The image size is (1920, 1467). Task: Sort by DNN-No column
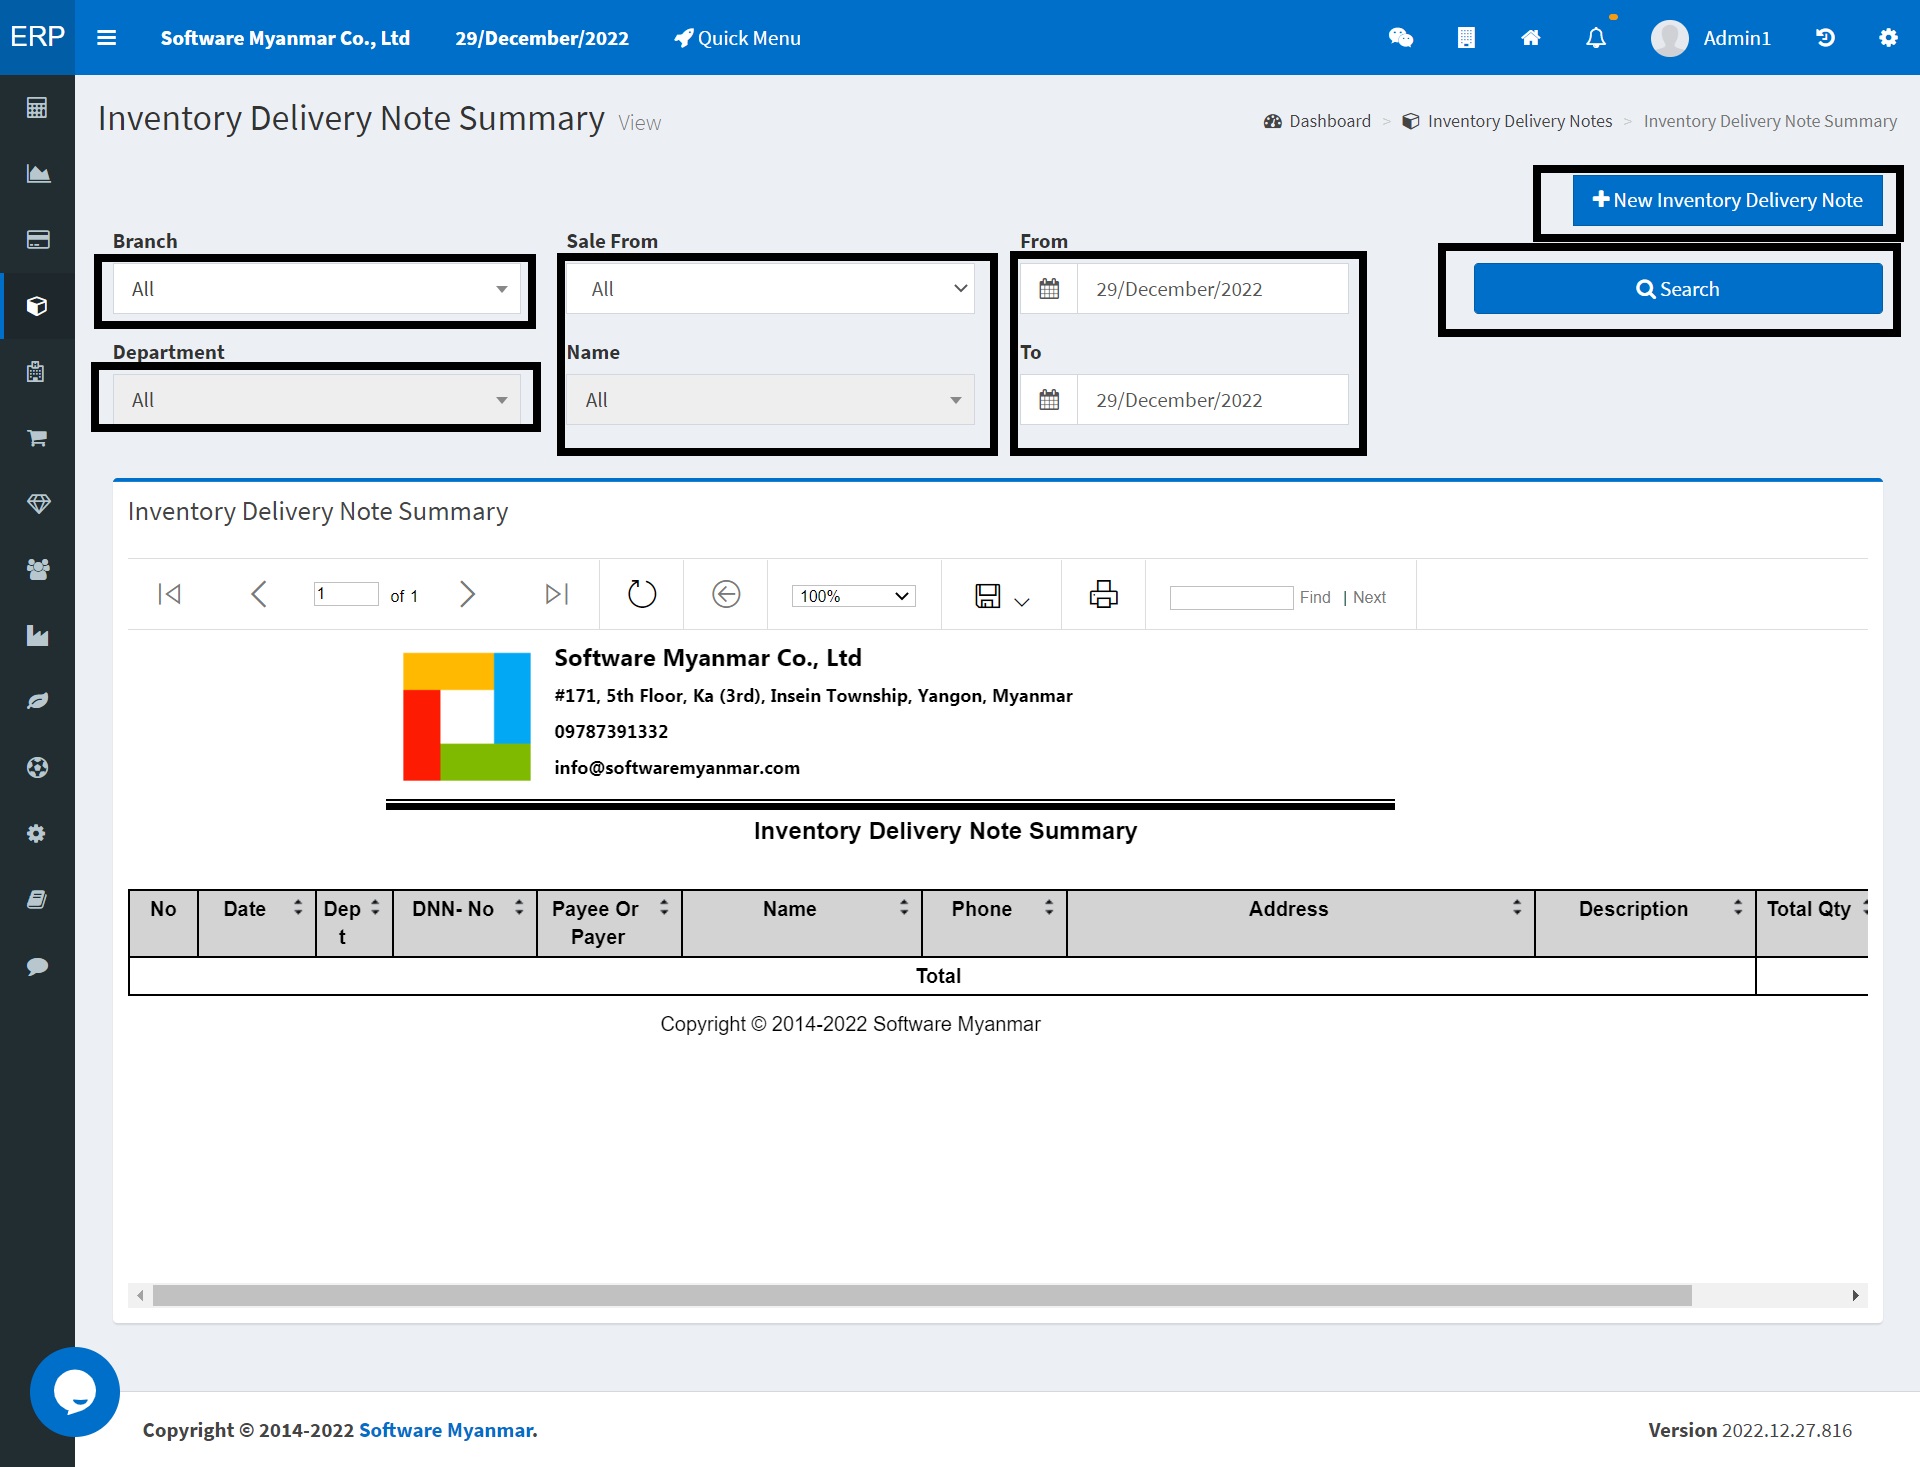[519, 908]
